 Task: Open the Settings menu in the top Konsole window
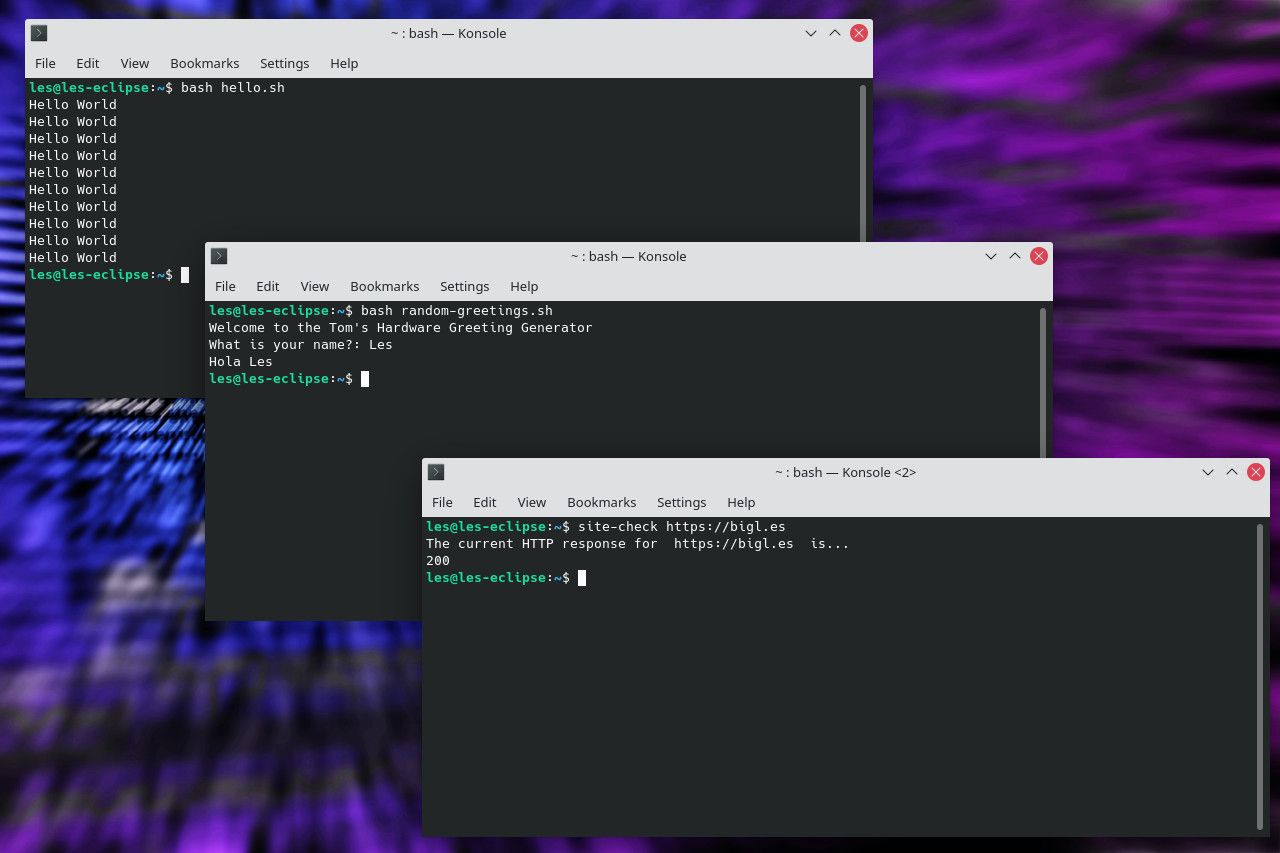[x=284, y=63]
